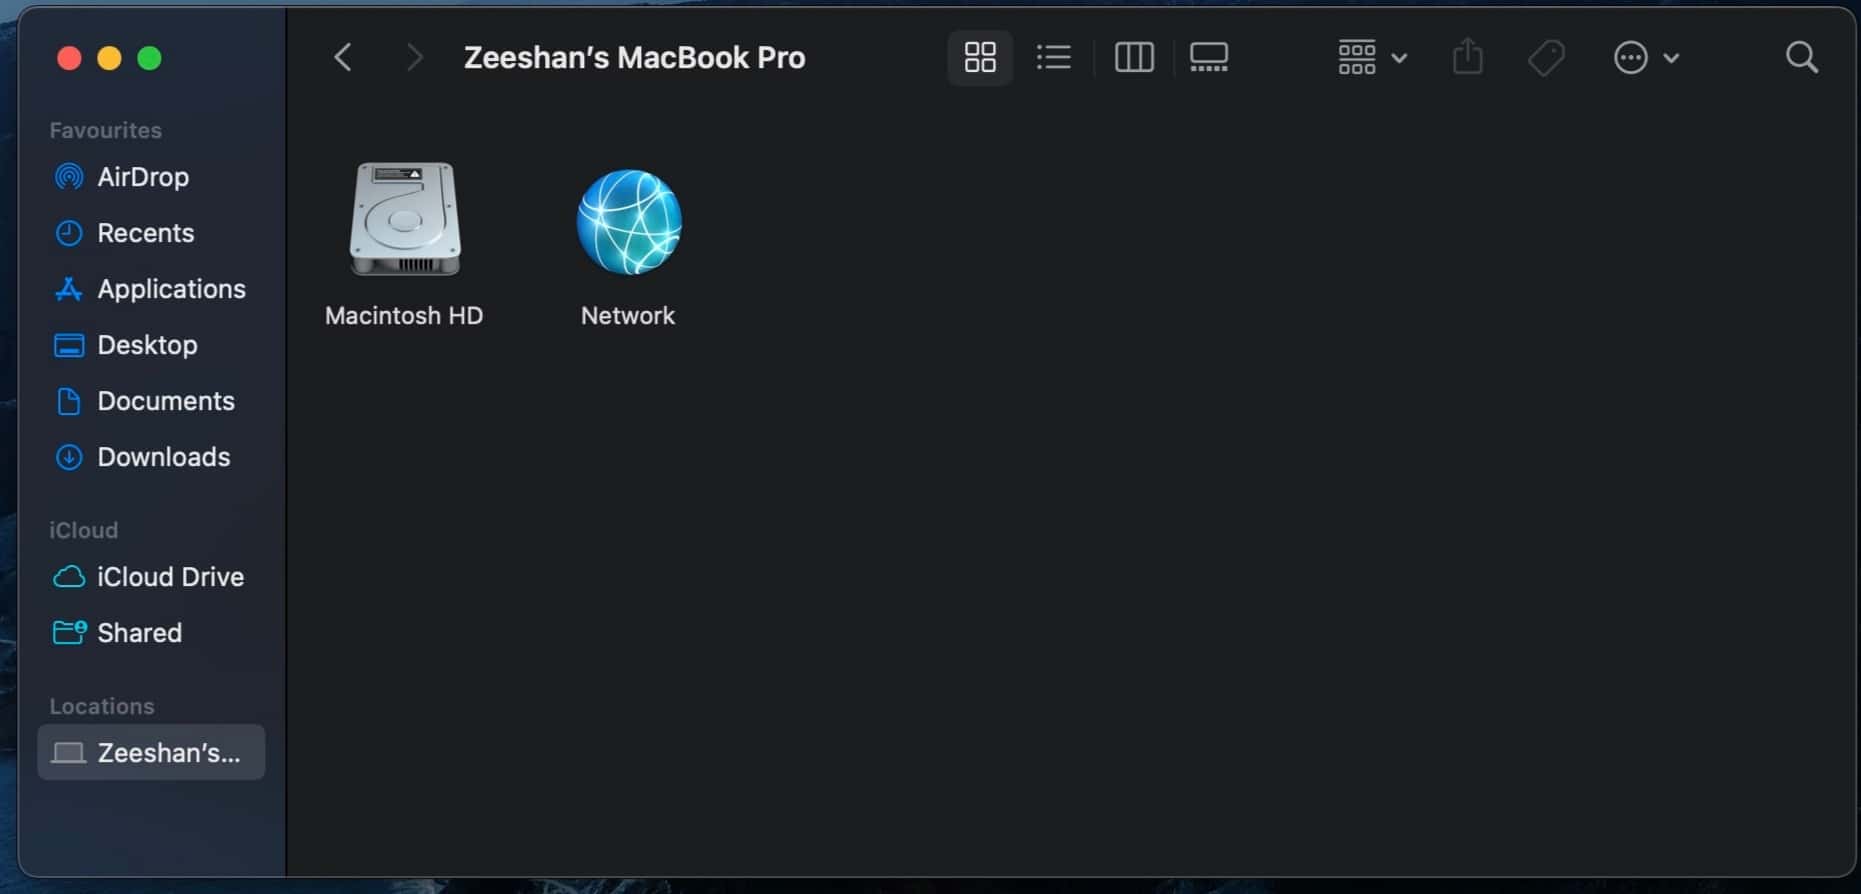Switch to list view
The width and height of the screenshot is (1861, 894).
[1053, 57]
